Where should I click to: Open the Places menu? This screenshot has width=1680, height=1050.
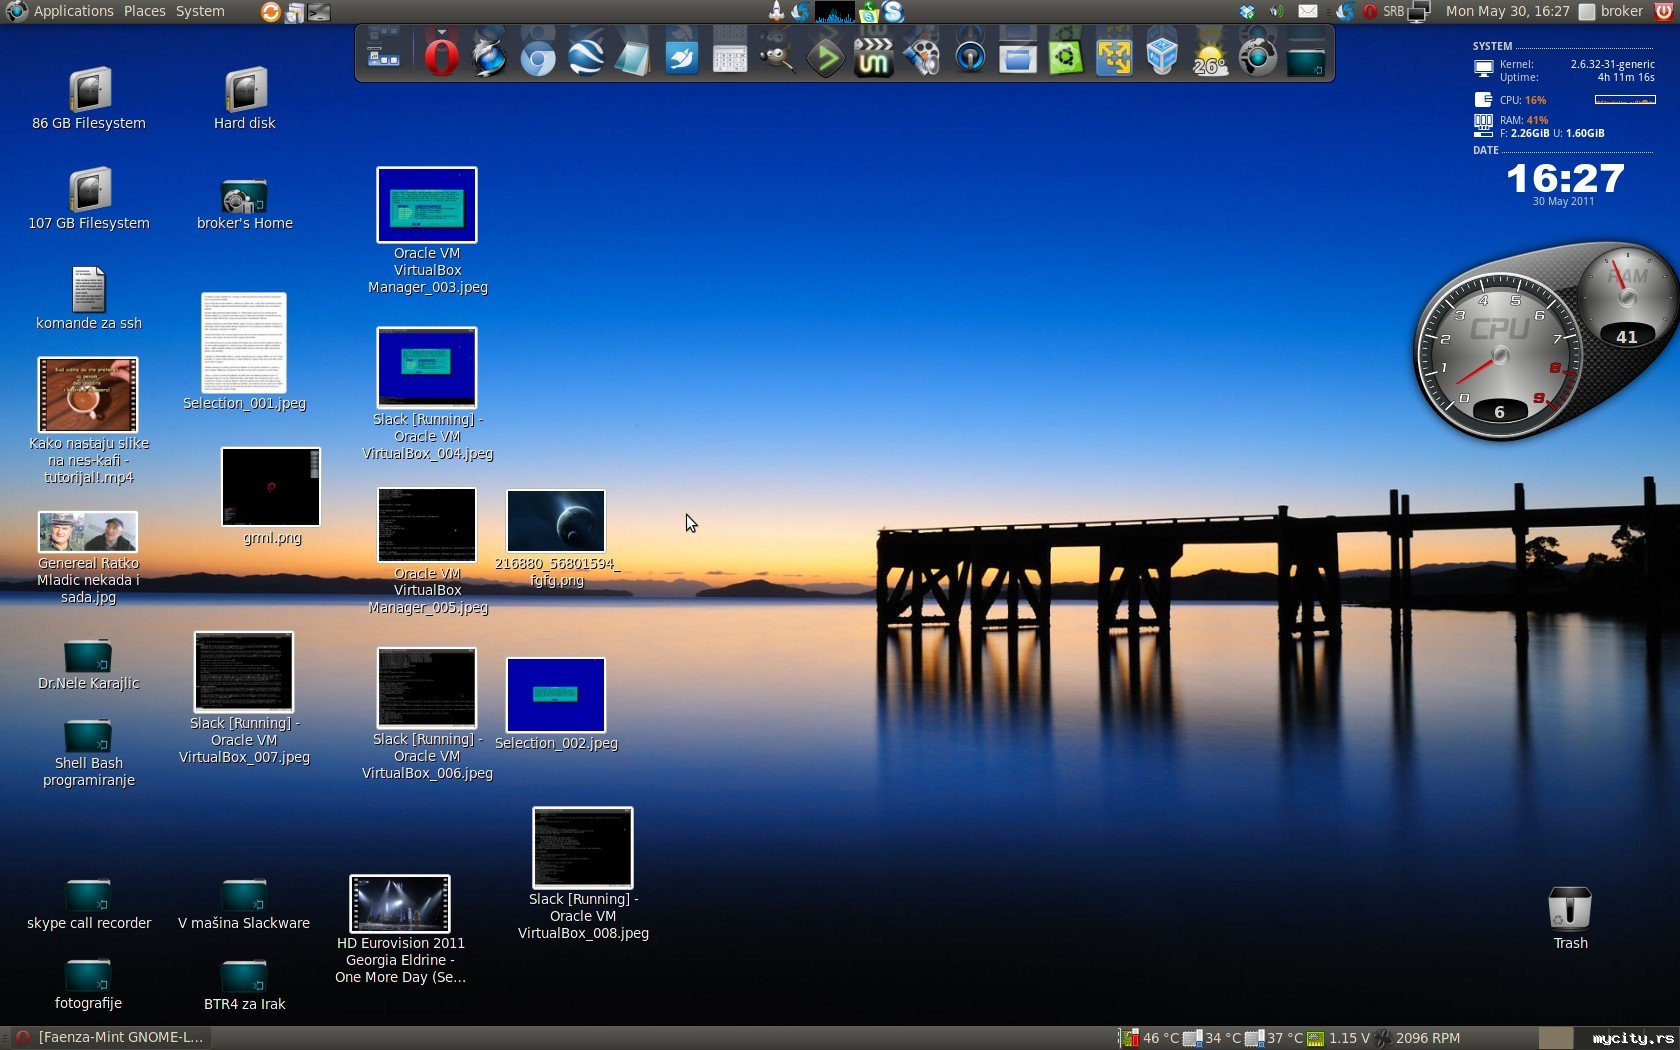pyautogui.click(x=145, y=11)
